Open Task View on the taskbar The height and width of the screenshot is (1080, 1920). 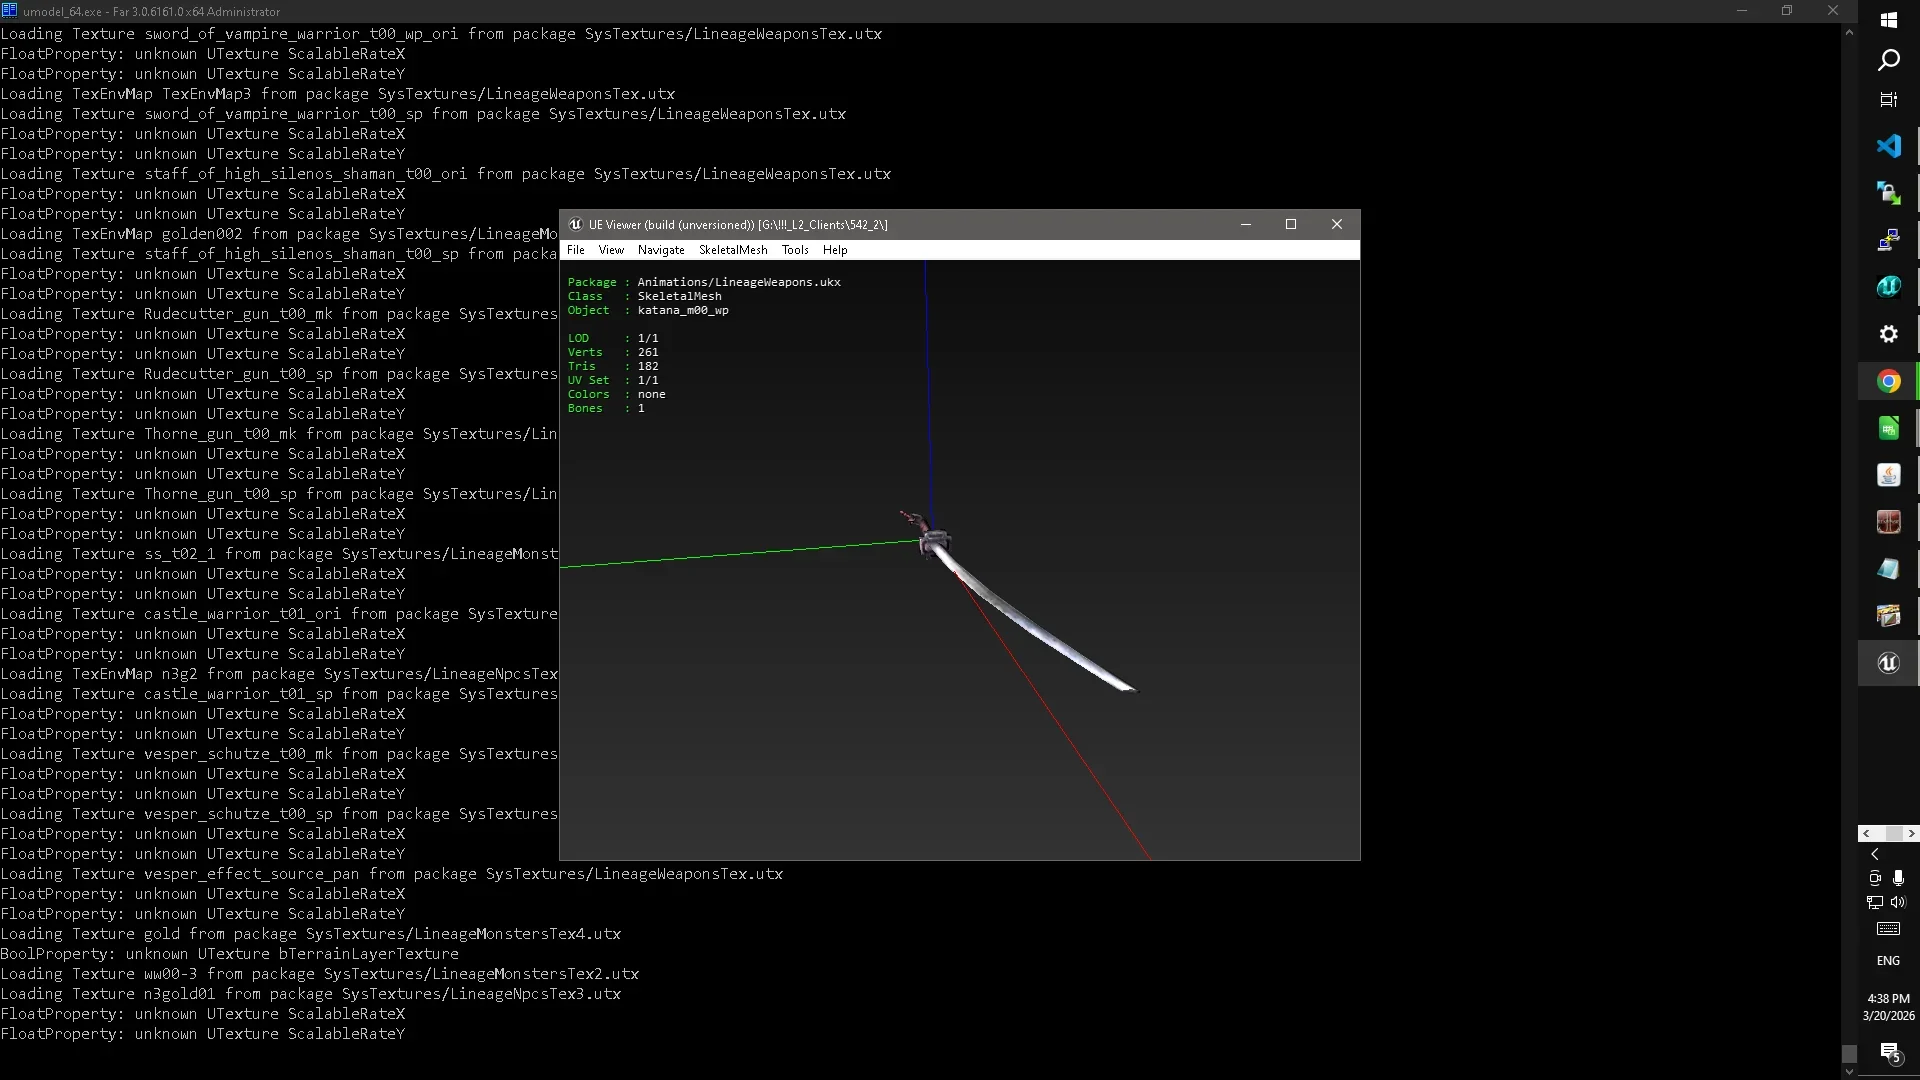coord(1889,100)
